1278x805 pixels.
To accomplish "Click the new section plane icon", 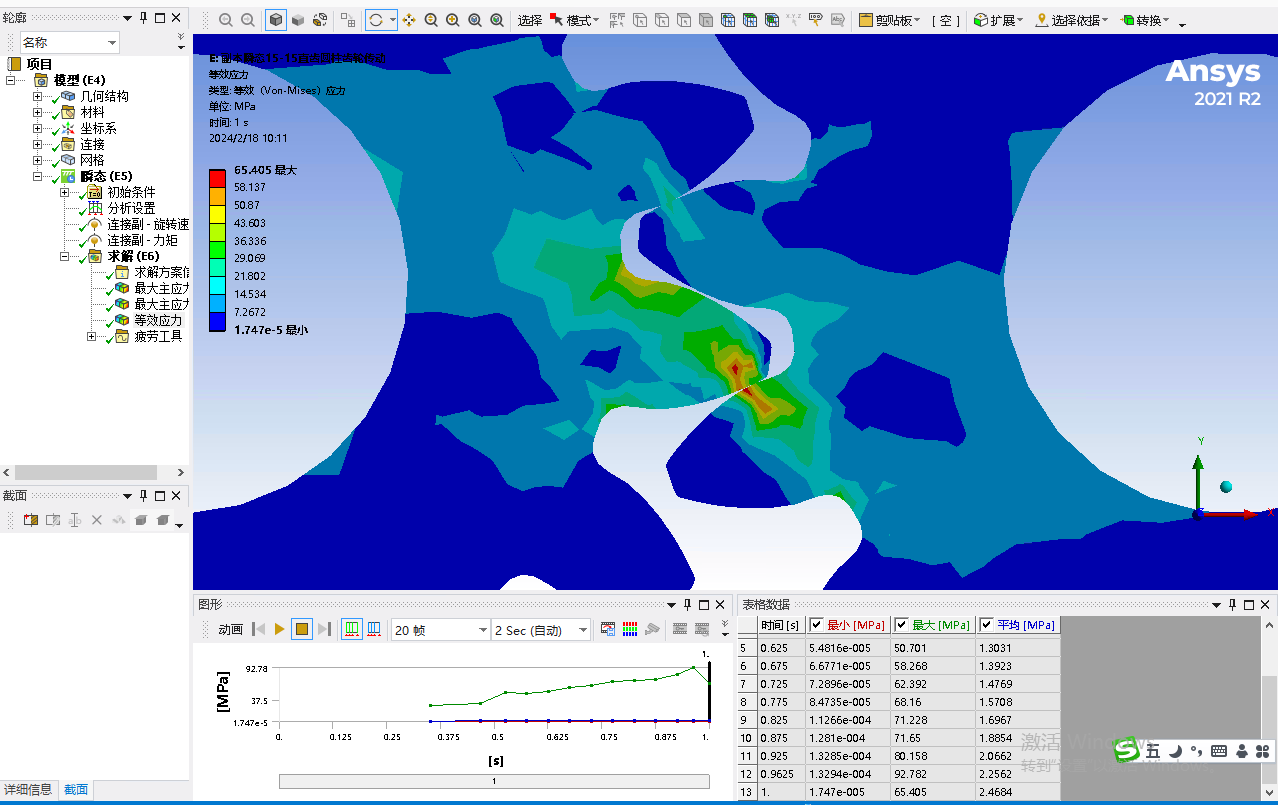I will pos(31,520).
